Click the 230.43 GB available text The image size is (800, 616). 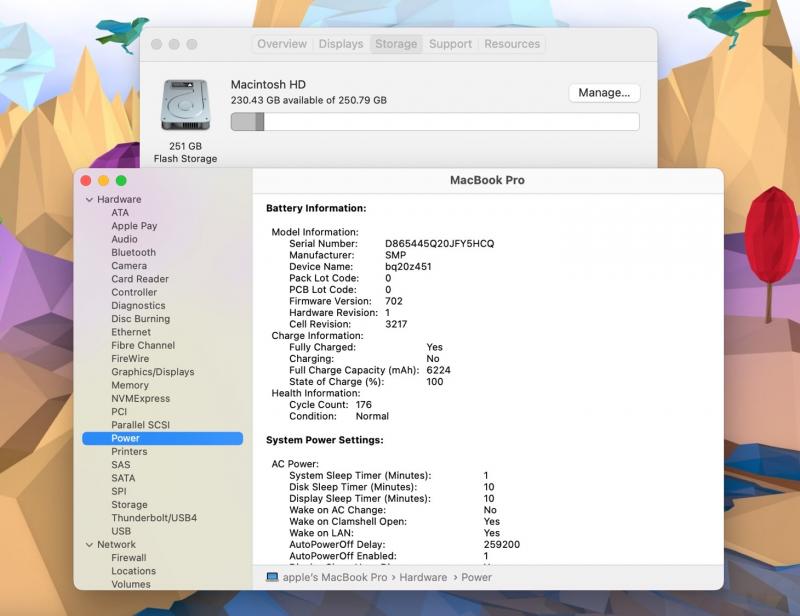[x=309, y=100]
